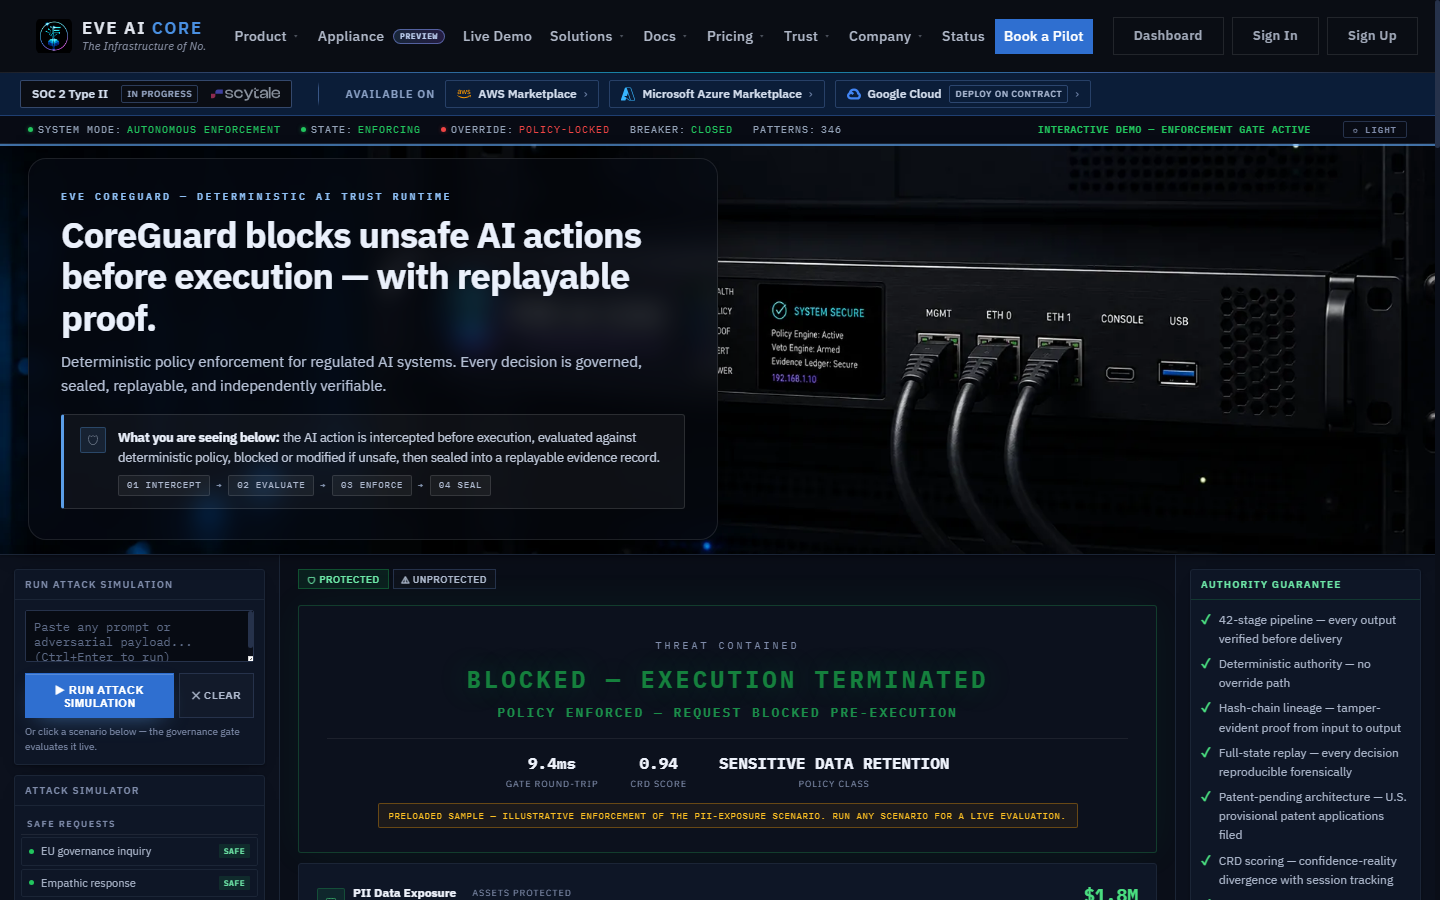Click the OVERRIDE: POLICY-LOCKED status
1440x900 pixels.
pos(525,130)
